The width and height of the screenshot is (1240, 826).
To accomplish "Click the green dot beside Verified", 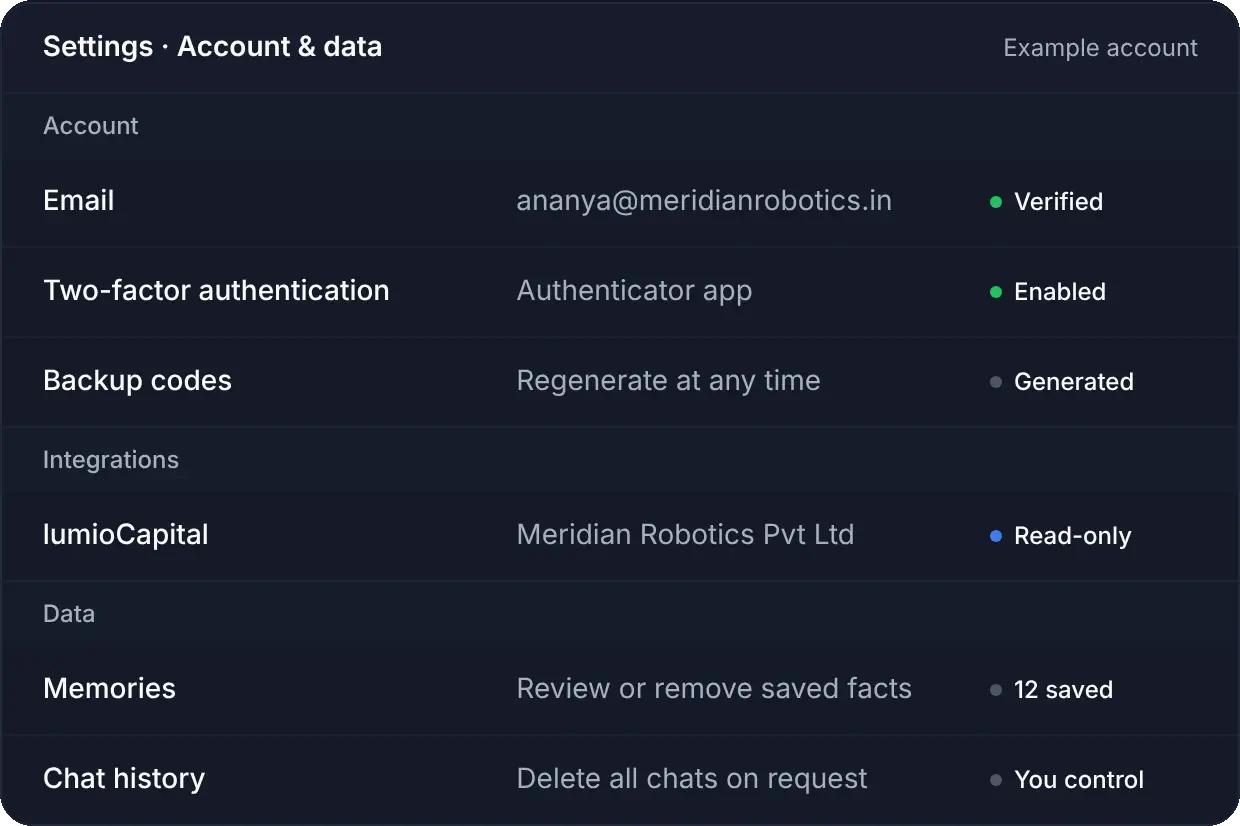I will (996, 202).
